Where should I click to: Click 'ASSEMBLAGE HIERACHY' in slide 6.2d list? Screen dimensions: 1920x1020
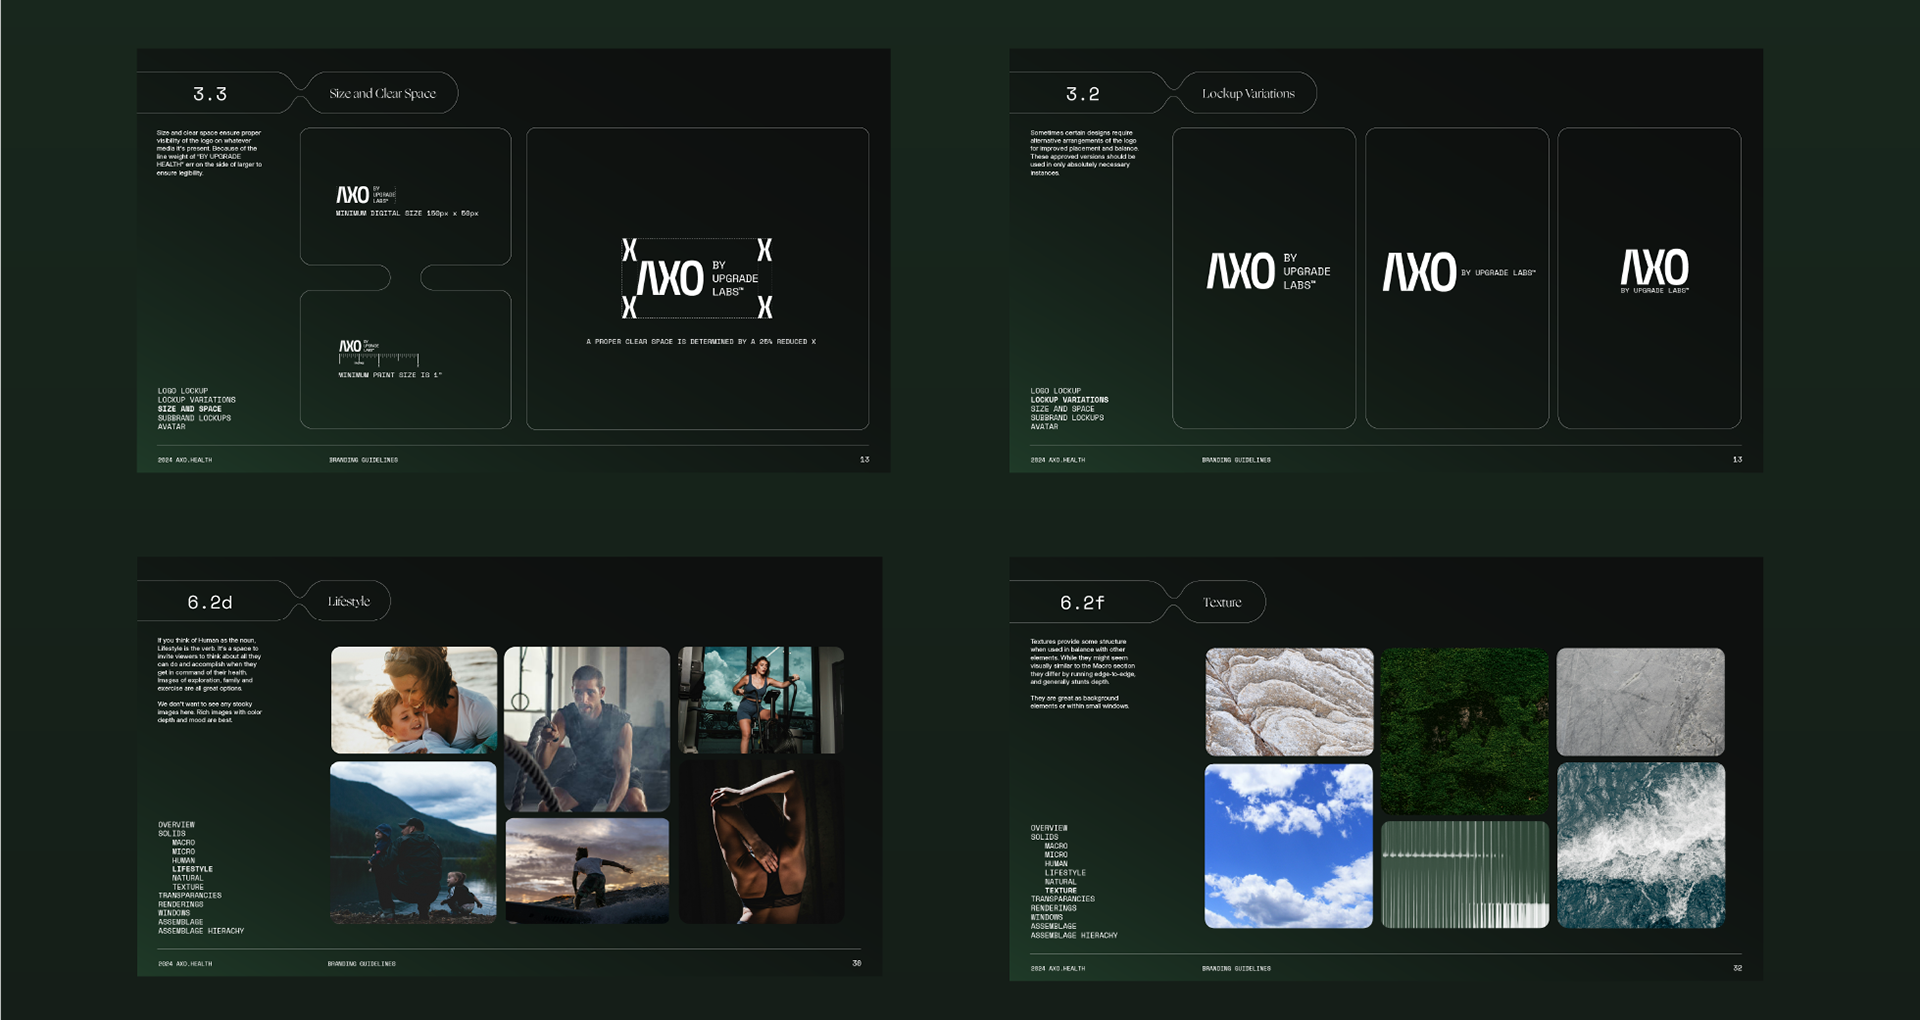[201, 931]
